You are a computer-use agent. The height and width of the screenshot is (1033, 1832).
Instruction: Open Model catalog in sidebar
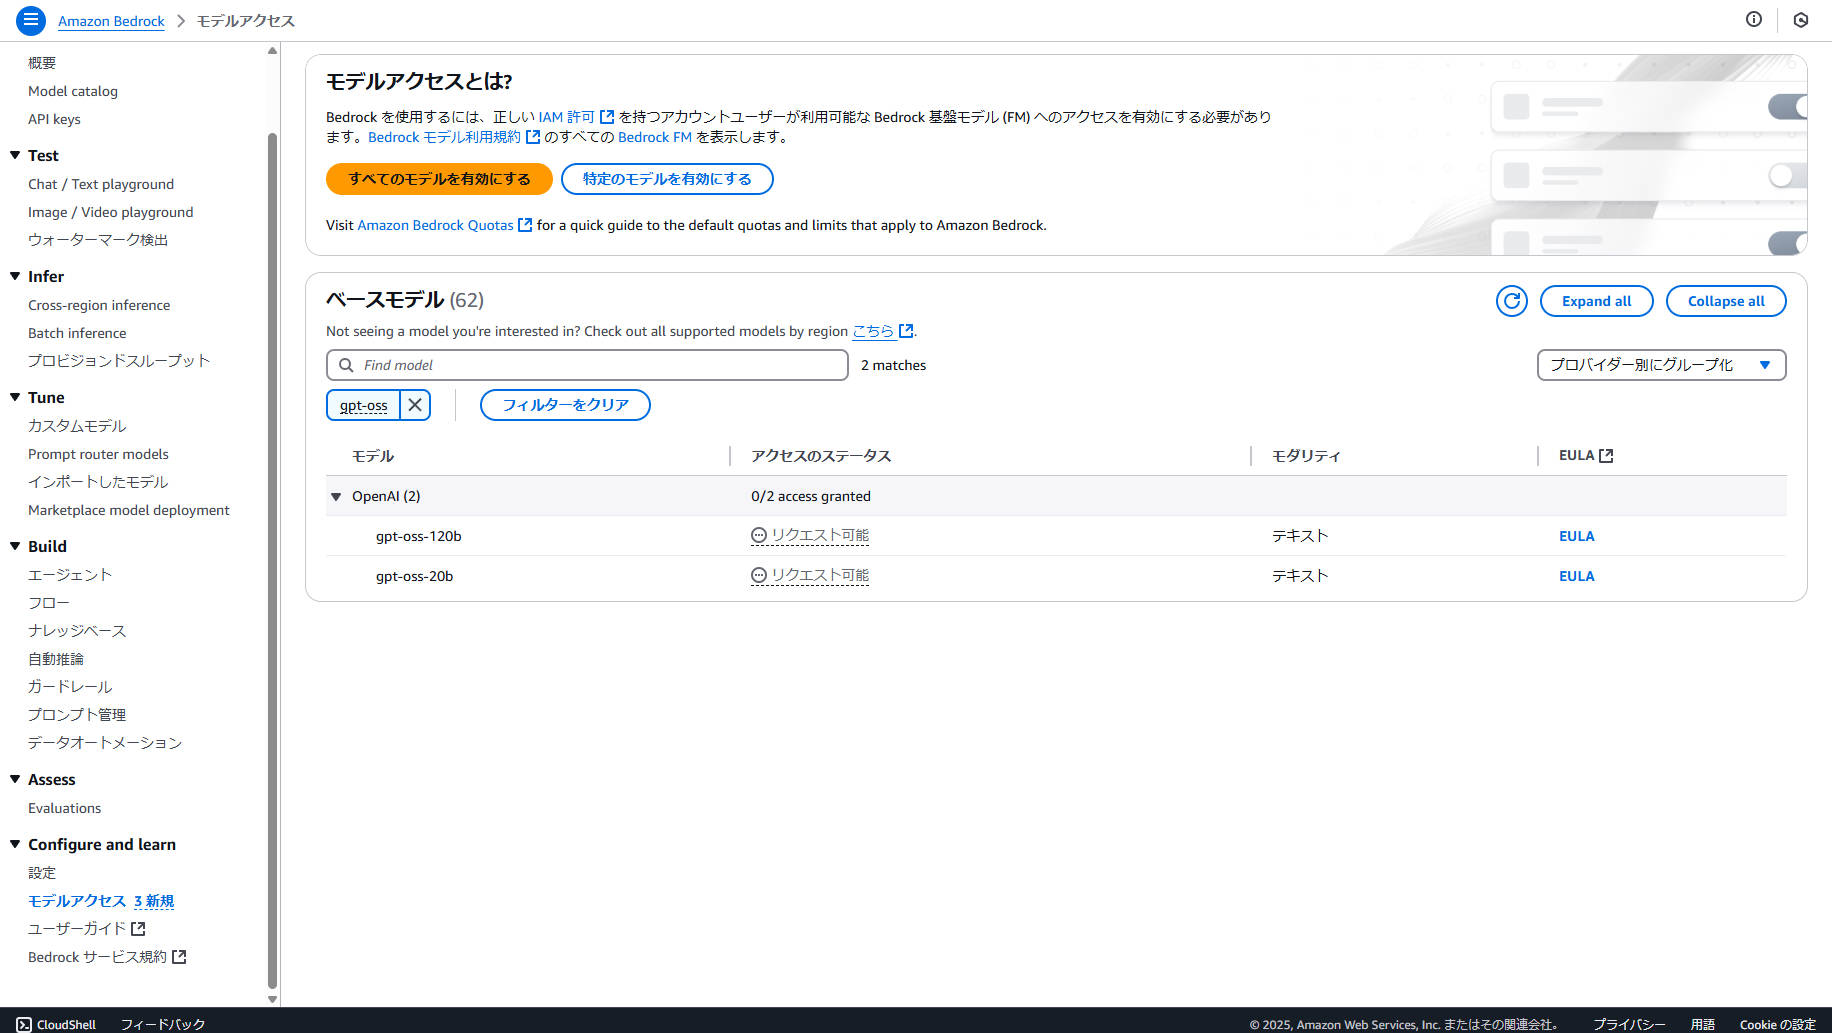[73, 91]
